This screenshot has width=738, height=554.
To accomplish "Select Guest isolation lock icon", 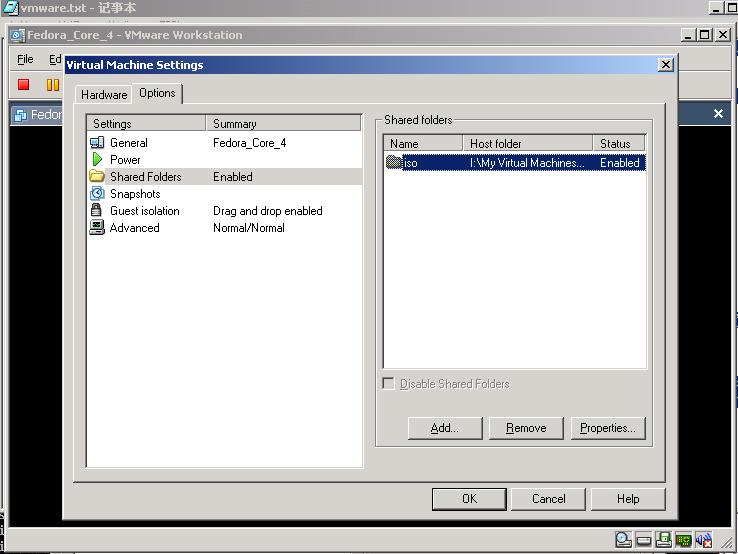I will click(96, 210).
